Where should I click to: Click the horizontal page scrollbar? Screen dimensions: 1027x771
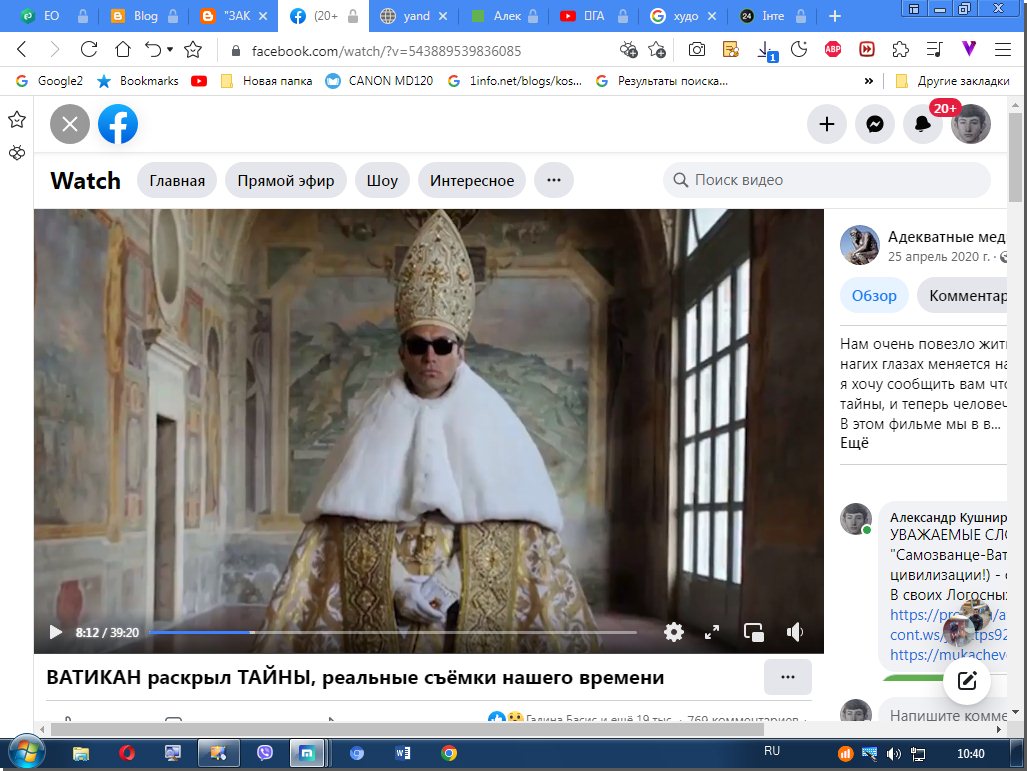(407, 729)
